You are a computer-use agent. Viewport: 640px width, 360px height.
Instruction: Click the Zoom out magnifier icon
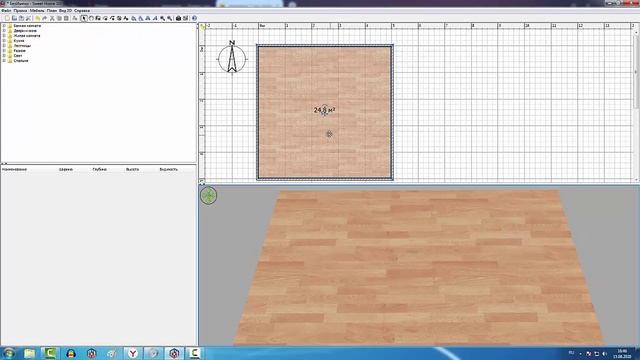tap(169, 18)
